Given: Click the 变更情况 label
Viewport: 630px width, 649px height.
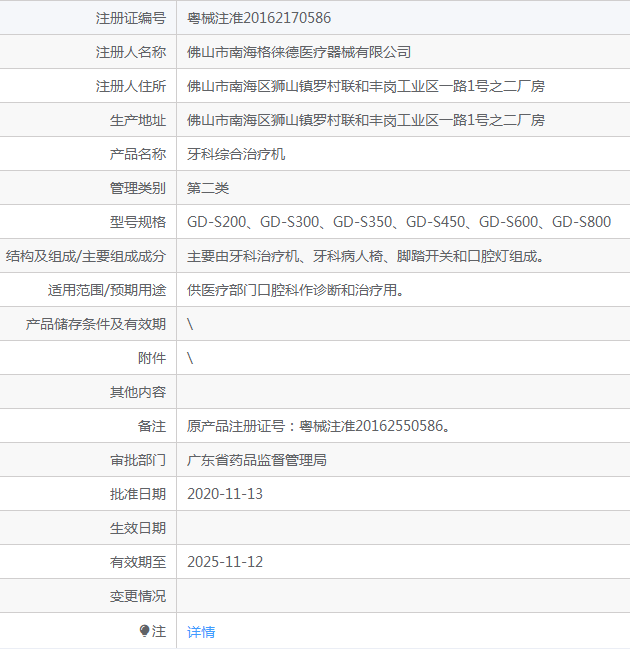Looking at the screenshot, I should tap(138, 596).
